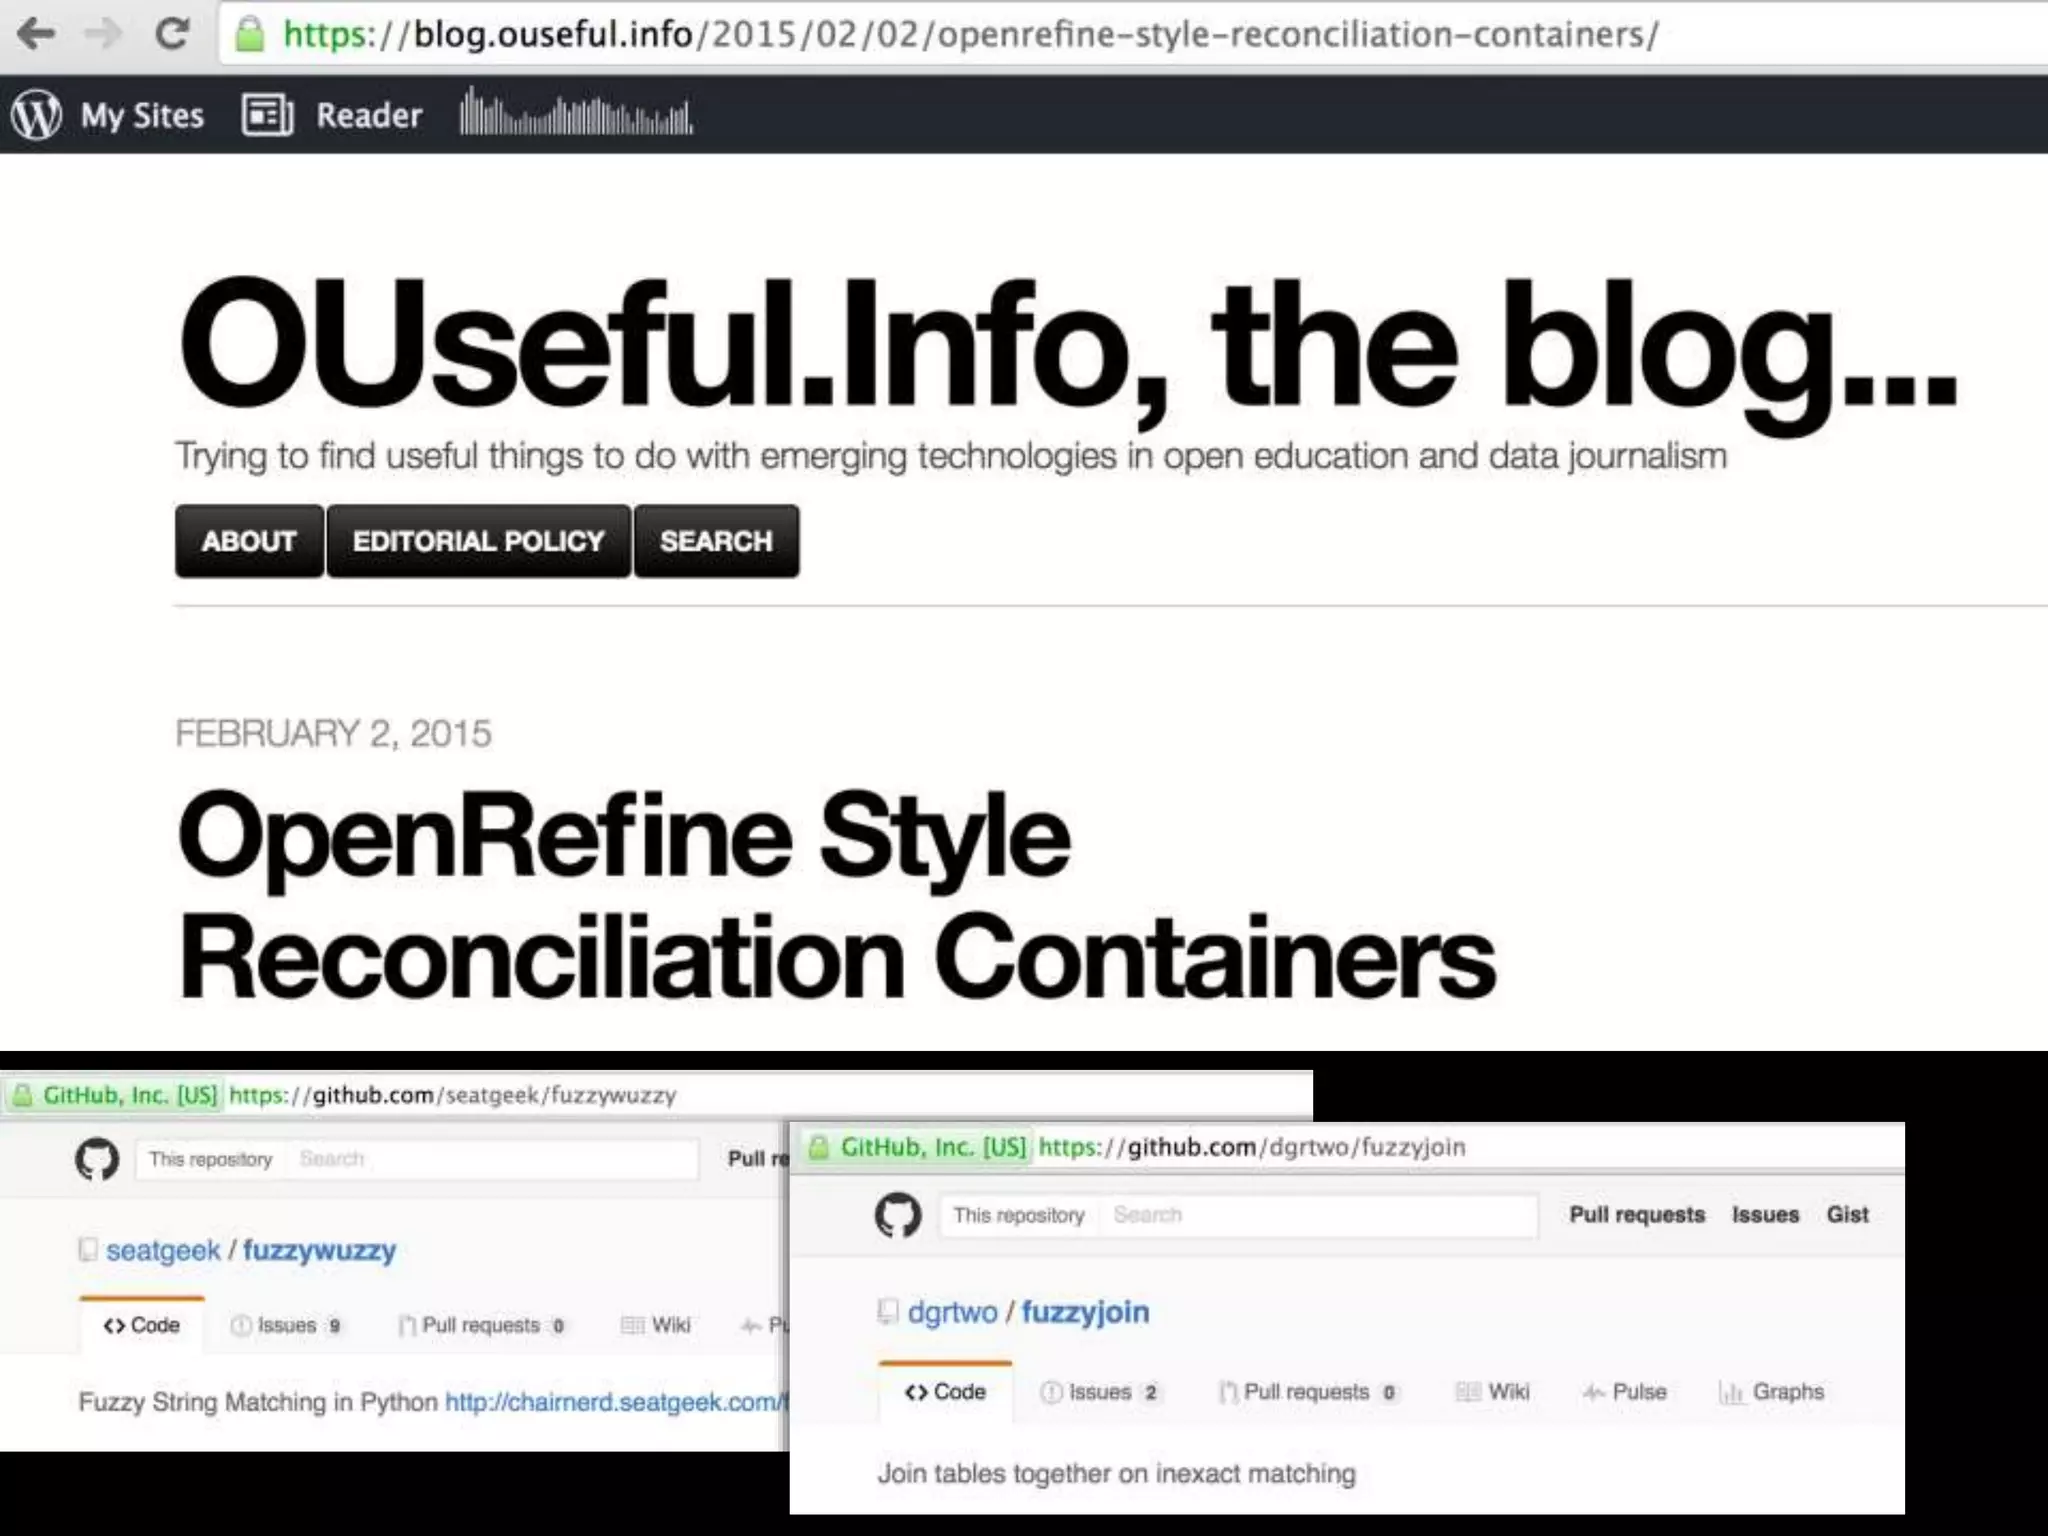Click GitHub octocat logo on fuzzywuzzy page

tap(97, 1159)
